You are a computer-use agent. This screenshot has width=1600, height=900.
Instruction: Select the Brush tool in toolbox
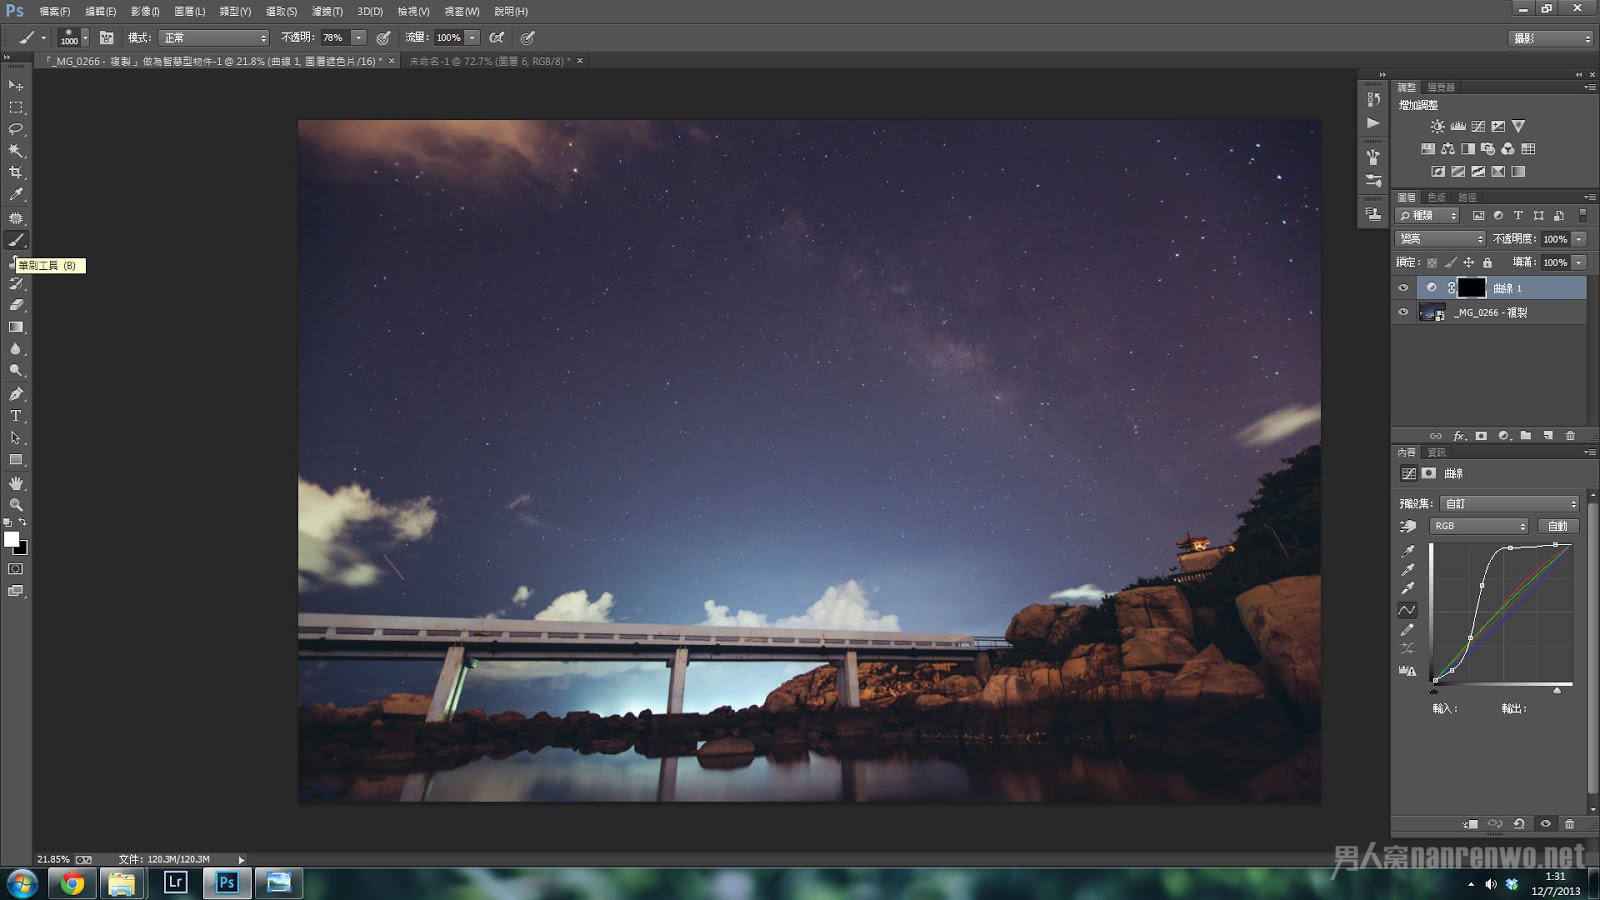coord(16,240)
